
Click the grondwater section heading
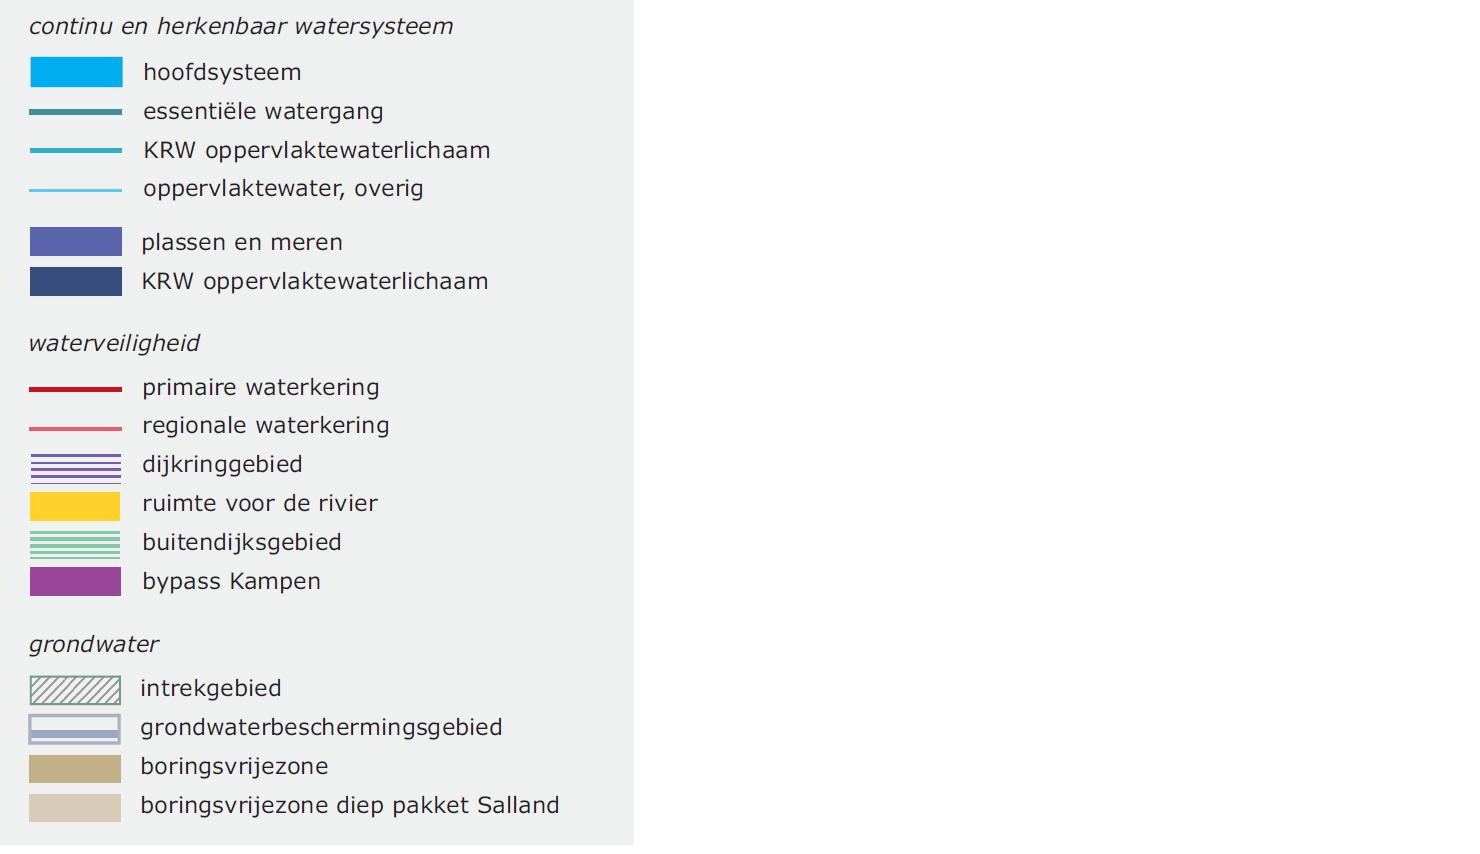click(94, 644)
